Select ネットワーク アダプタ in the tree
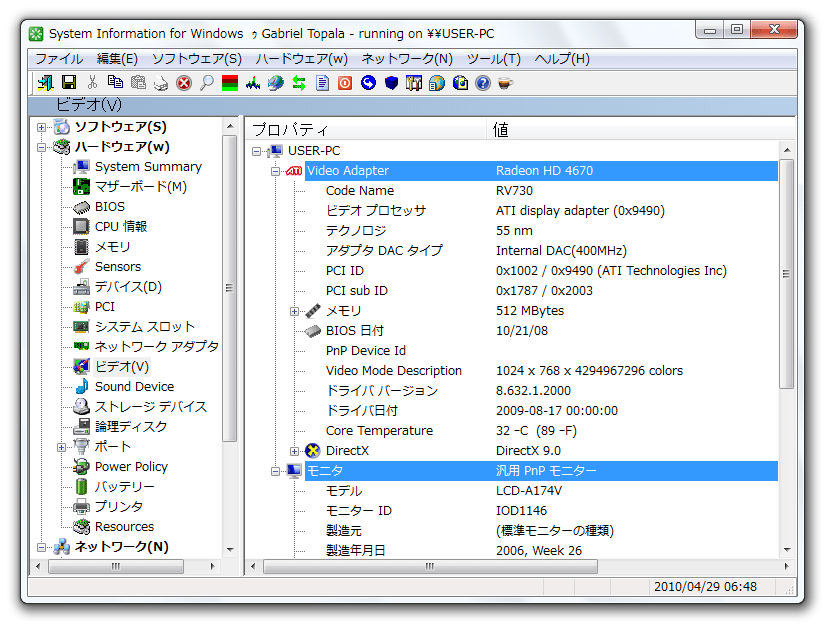Screen dimensions: 828x628 pyautogui.click(x=156, y=347)
